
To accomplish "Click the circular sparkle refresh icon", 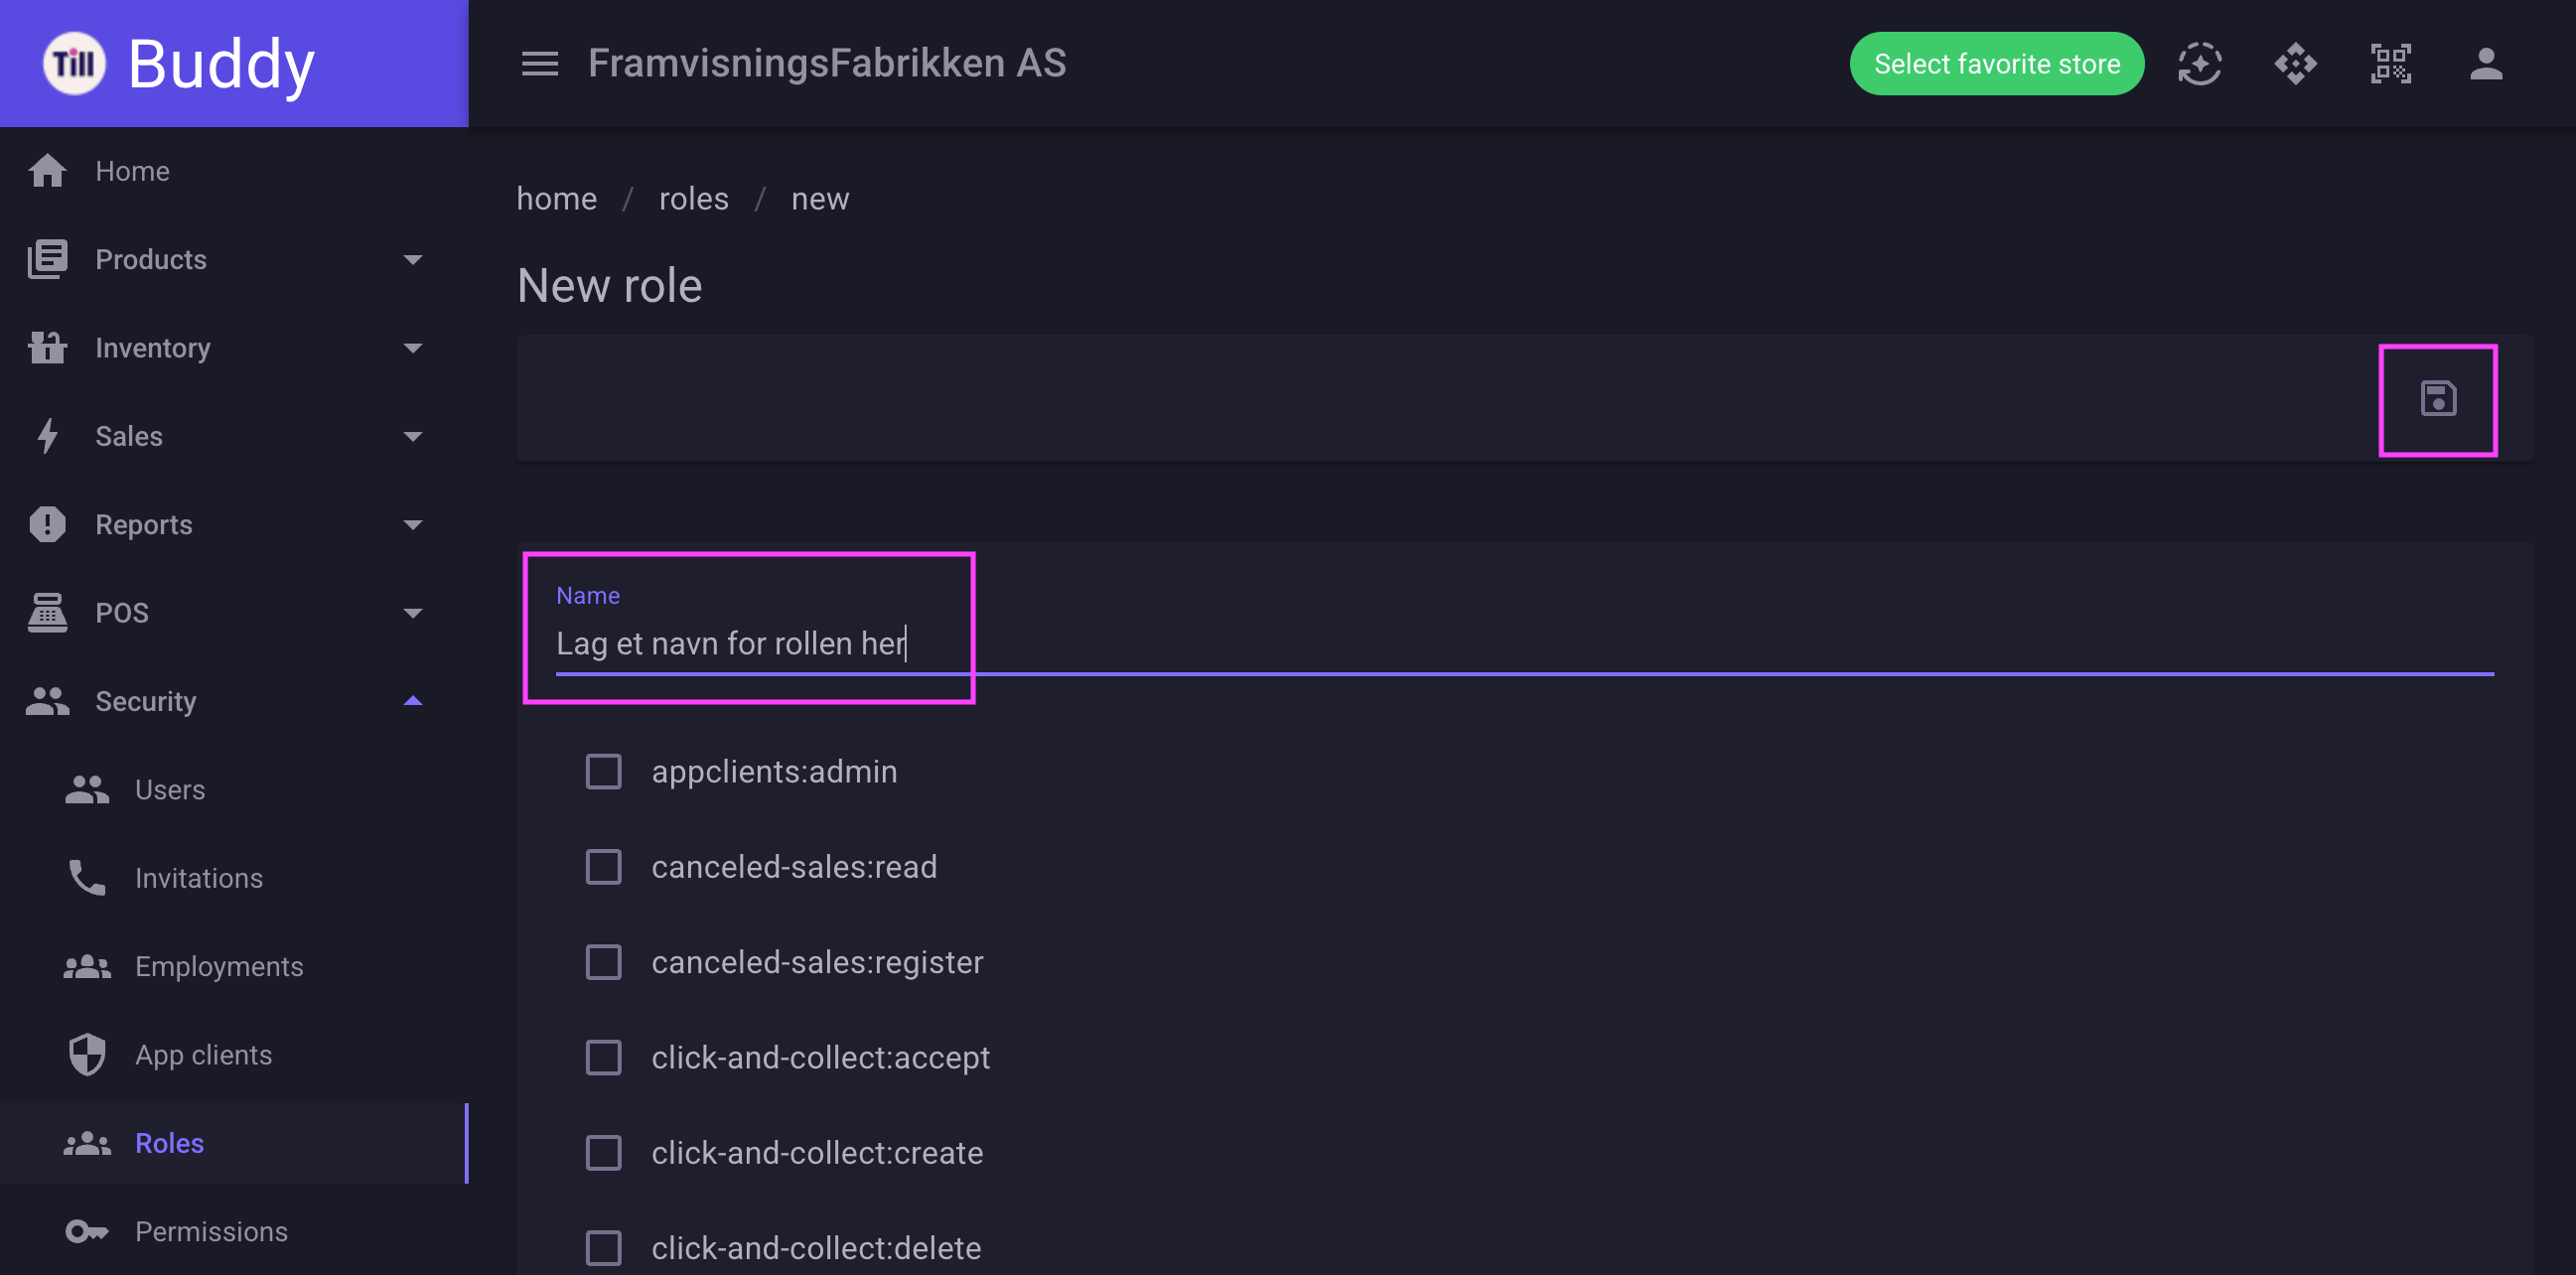I will [2199, 64].
